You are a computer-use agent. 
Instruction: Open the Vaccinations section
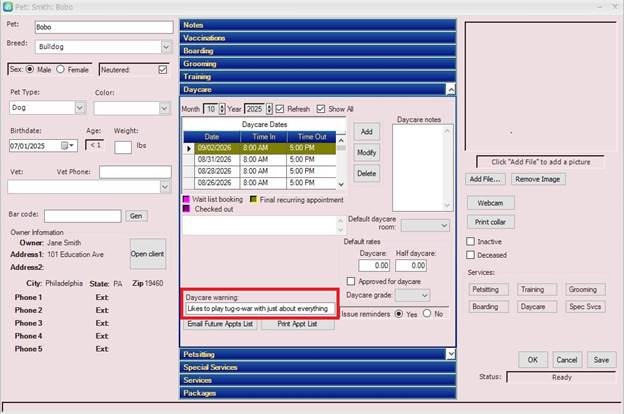[x=318, y=37]
